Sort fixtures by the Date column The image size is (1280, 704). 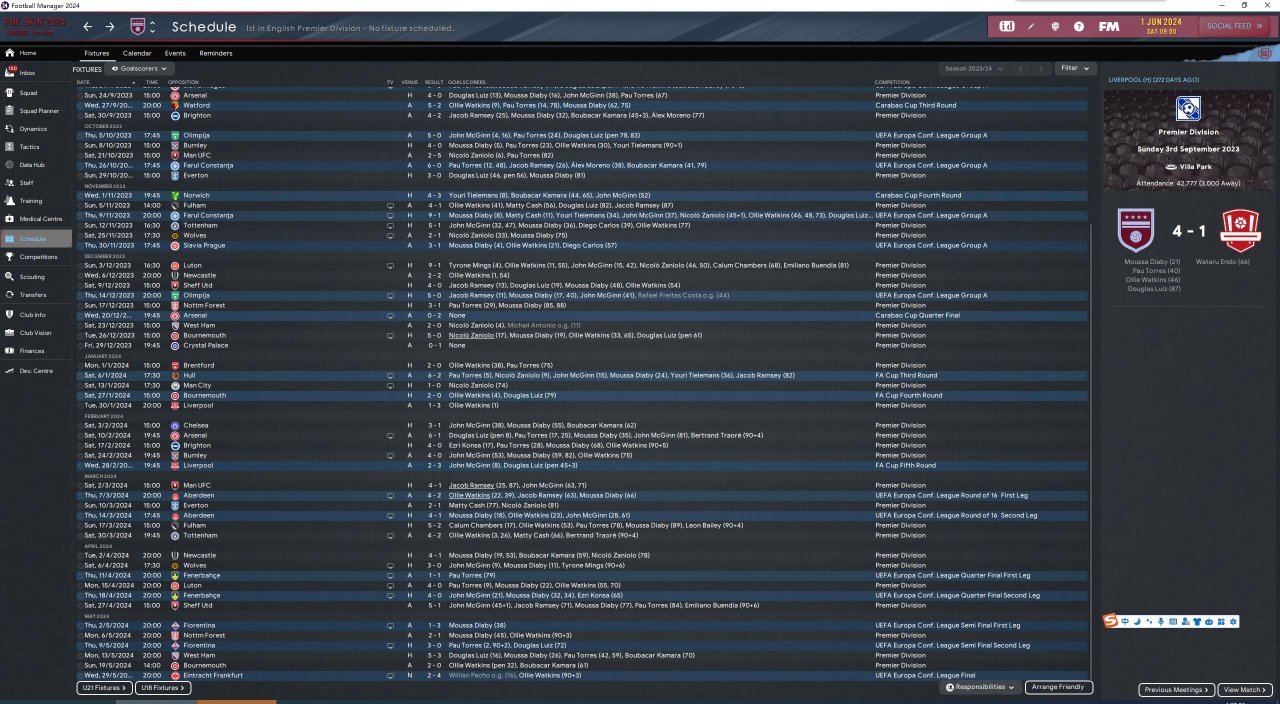(83, 81)
